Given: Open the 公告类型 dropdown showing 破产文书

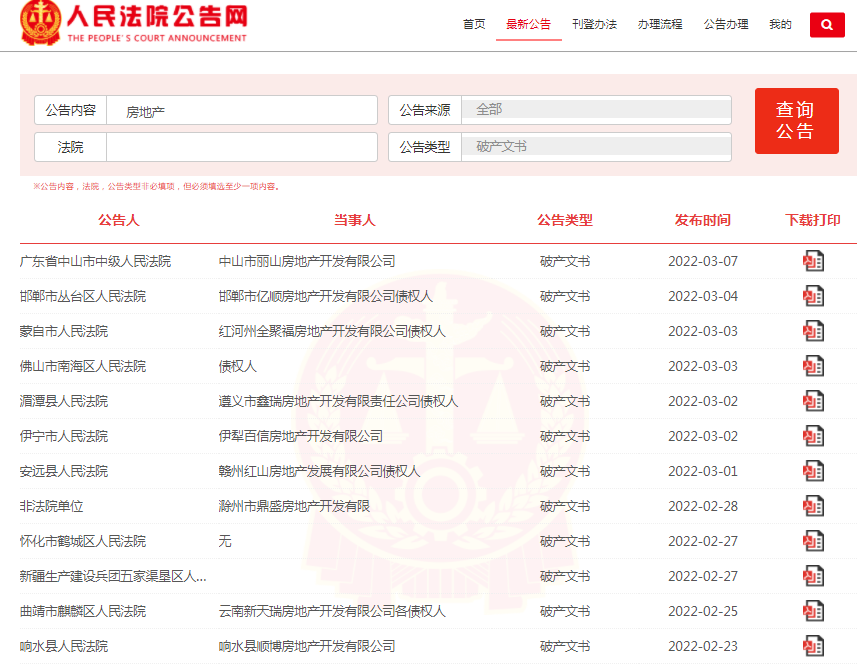Looking at the screenshot, I should pyautogui.click(x=596, y=147).
